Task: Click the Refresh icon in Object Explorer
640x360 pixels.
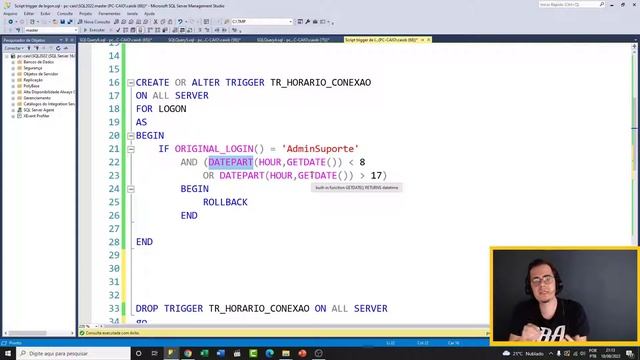Action: tap(58, 48)
